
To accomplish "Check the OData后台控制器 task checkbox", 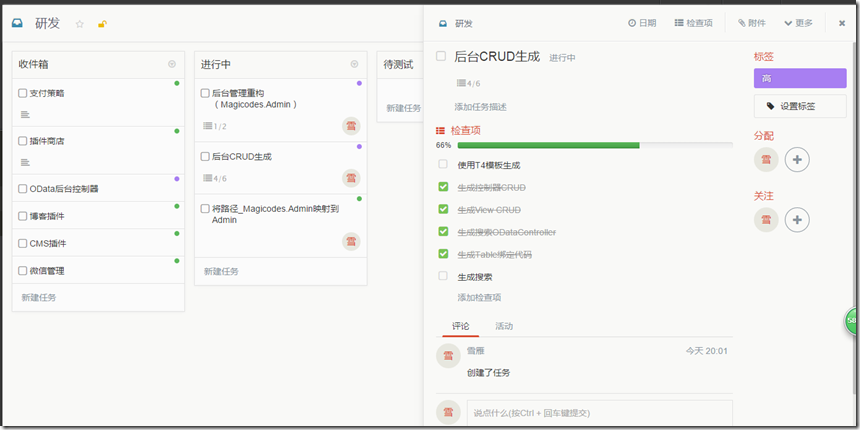I will tap(22, 189).
